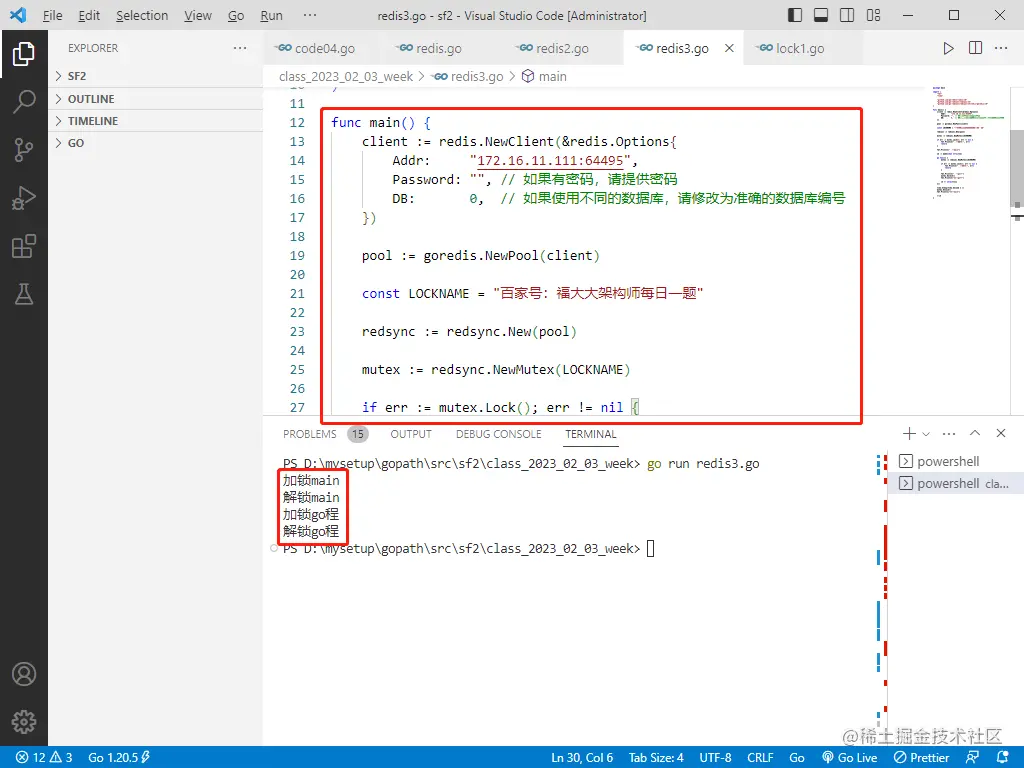Create a new terminal with plus icon
1024x768 pixels.
(x=908, y=434)
